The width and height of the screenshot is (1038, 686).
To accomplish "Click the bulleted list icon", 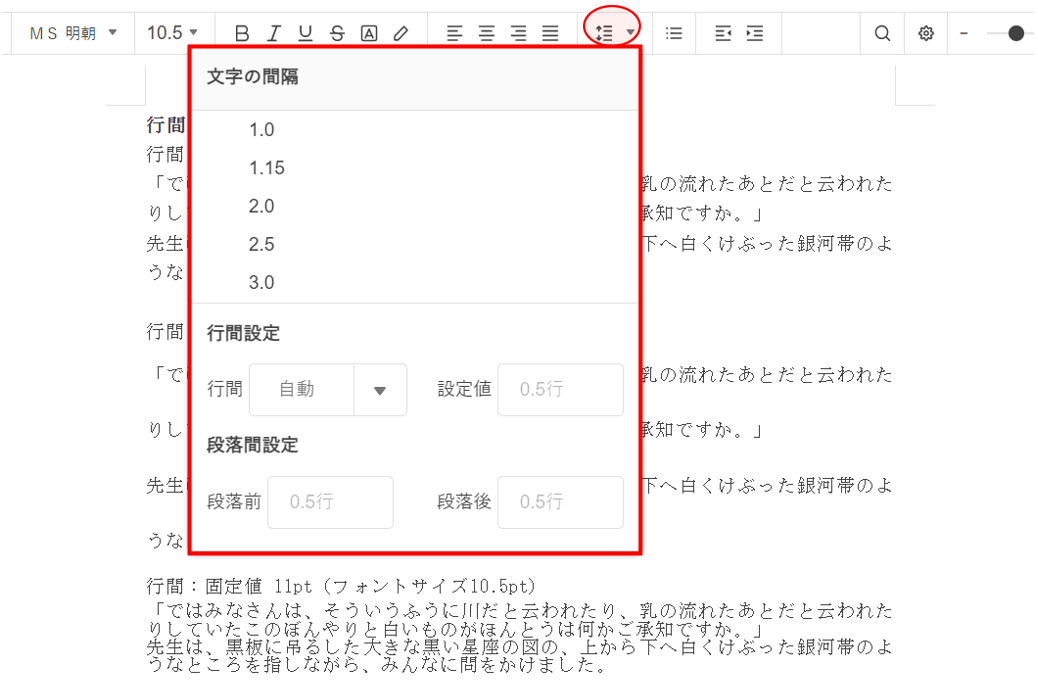I will click(x=674, y=33).
